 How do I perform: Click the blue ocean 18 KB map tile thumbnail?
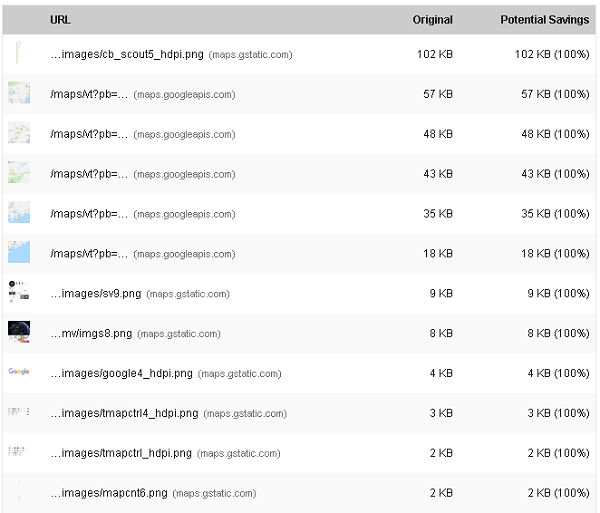(19, 252)
